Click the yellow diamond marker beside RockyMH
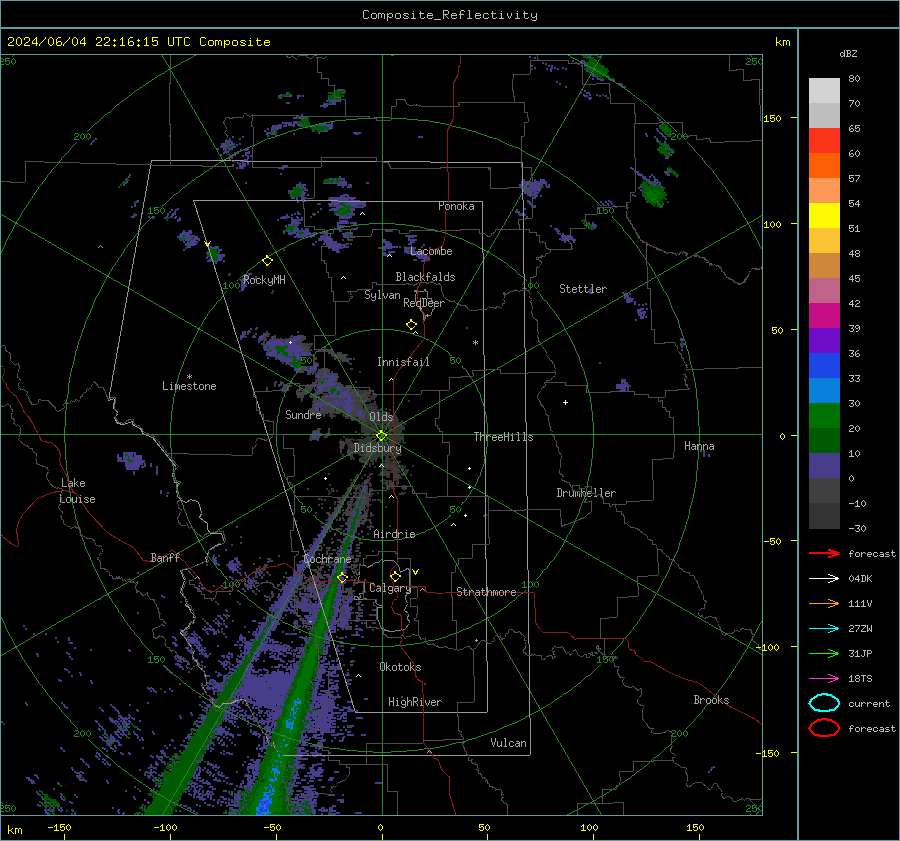900x841 pixels. 267,261
